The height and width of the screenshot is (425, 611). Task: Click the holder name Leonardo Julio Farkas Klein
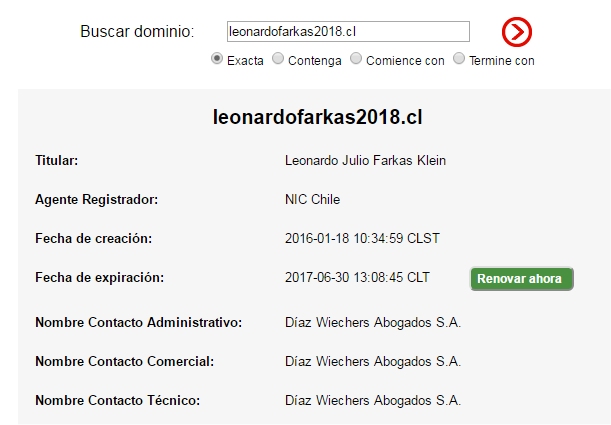(x=365, y=160)
